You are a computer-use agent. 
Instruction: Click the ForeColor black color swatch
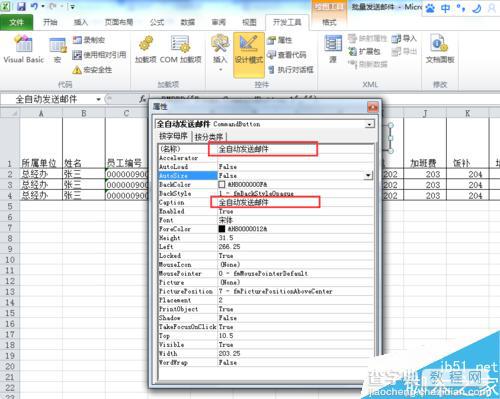222,229
